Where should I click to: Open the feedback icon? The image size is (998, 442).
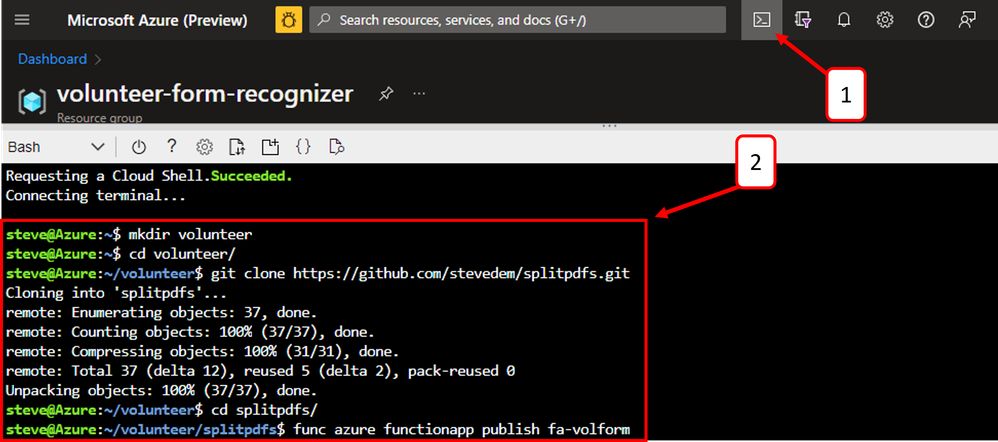[x=967, y=20]
